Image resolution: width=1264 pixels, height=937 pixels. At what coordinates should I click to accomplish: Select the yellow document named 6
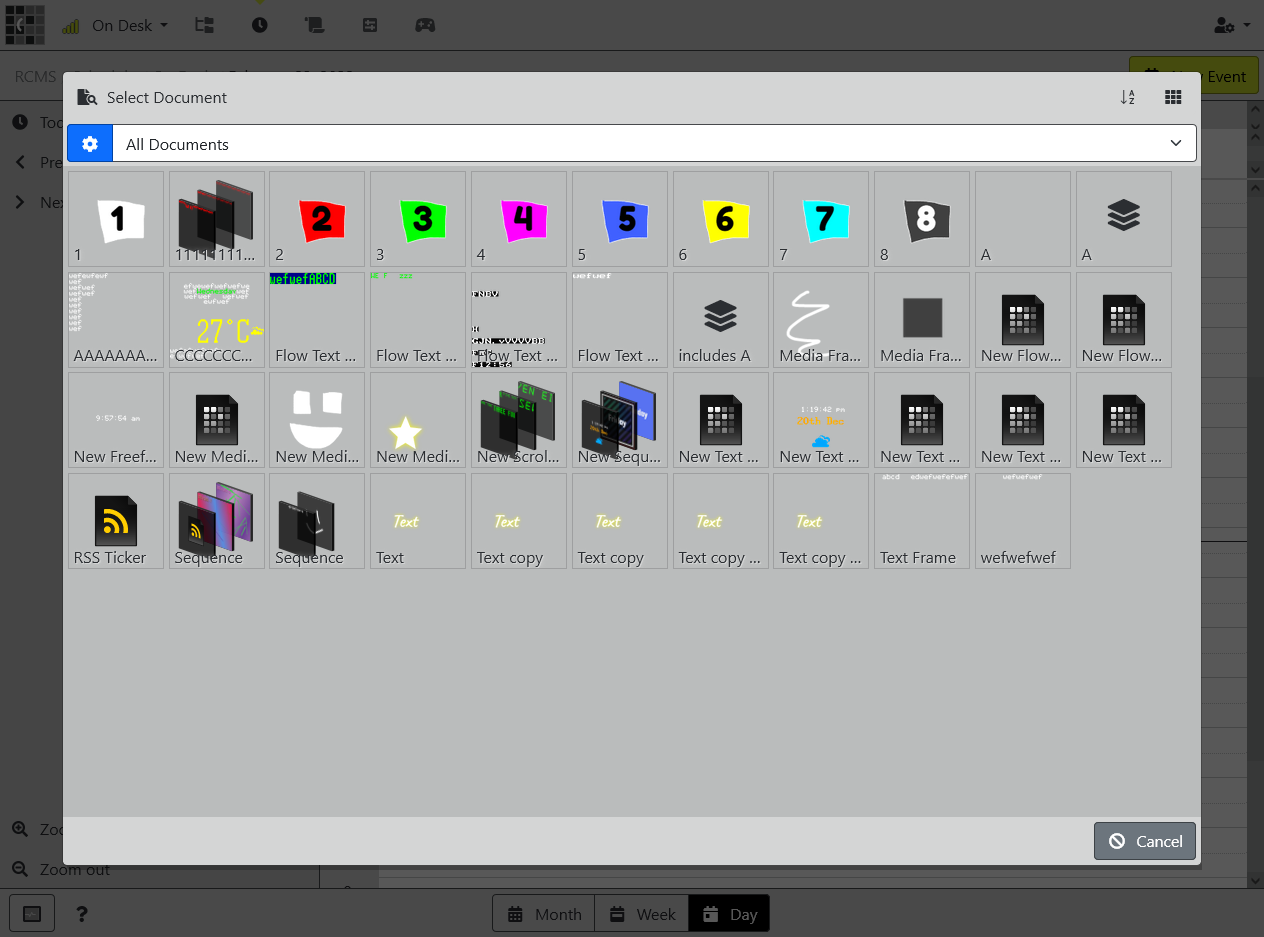(x=721, y=219)
